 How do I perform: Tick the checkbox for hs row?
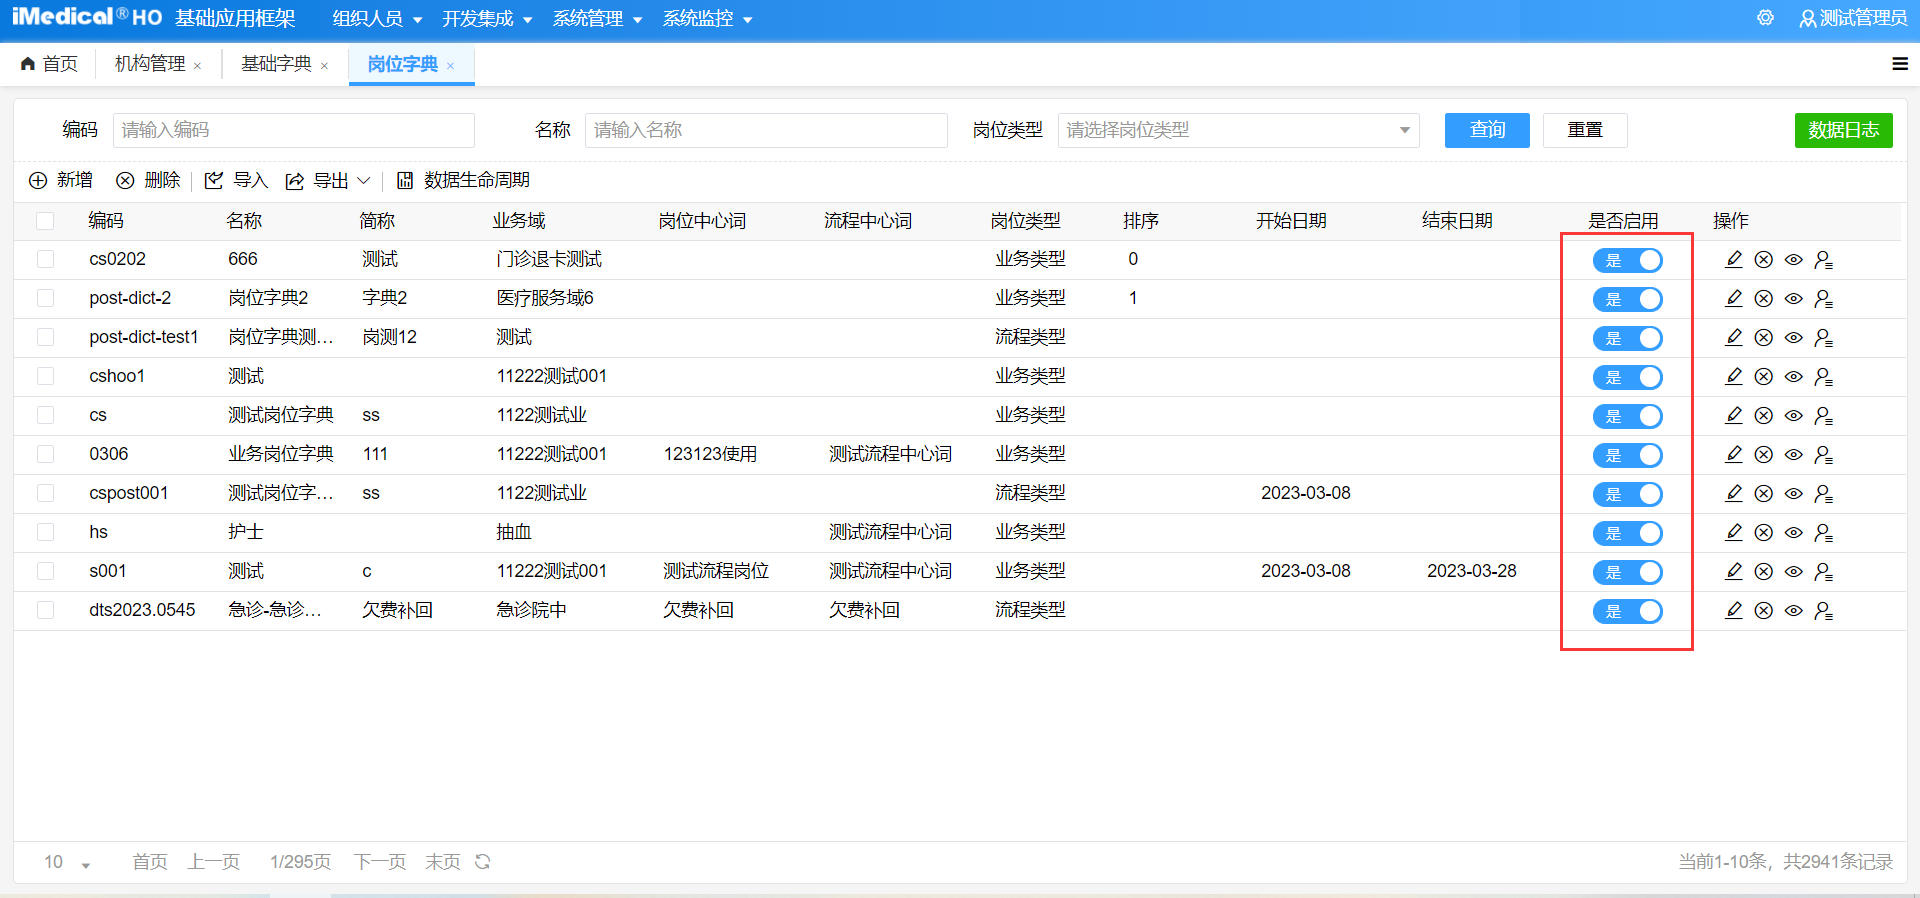(45, 532)
